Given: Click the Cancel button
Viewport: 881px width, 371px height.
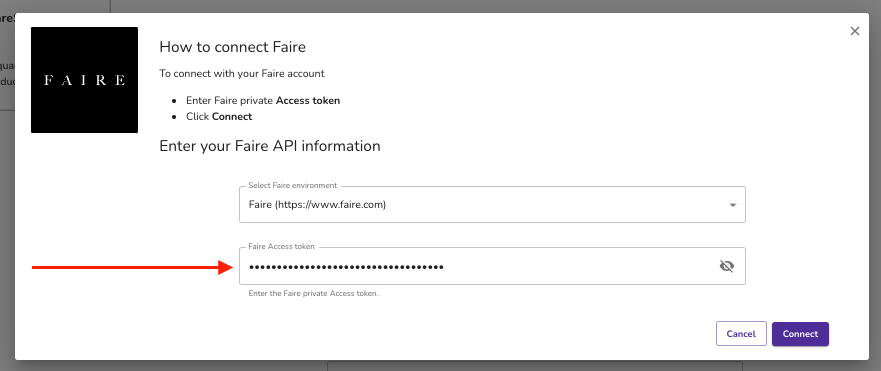Looking at the screenshot, I should (x=741, y=334).
